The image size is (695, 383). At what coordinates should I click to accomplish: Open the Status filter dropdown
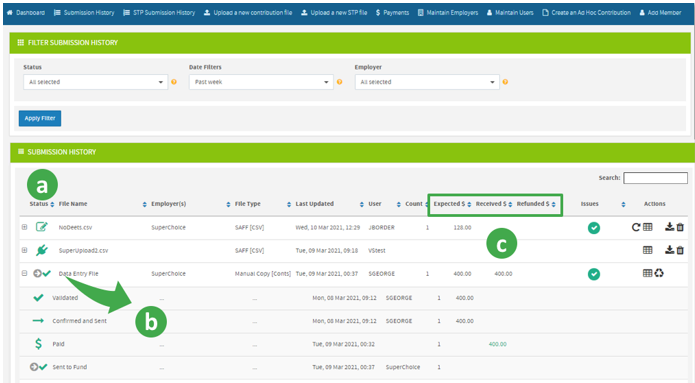click(96, 82)
